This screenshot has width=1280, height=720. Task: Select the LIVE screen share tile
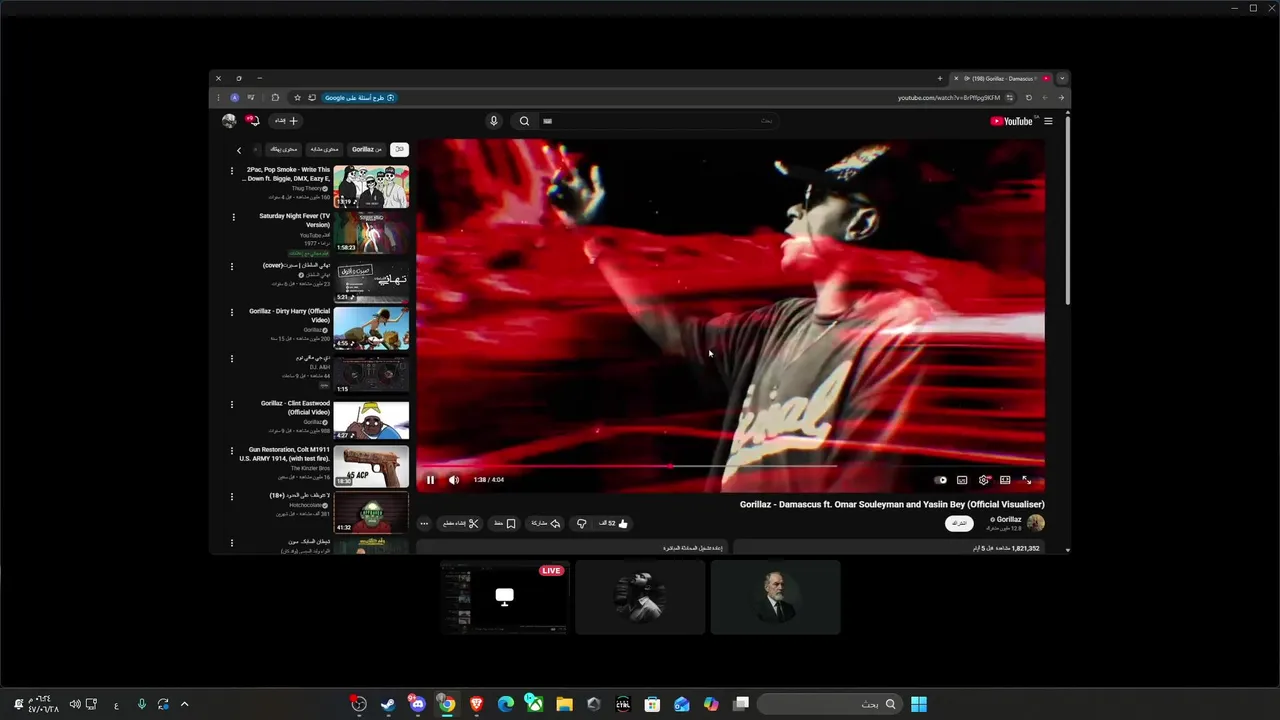click(504, 597)
